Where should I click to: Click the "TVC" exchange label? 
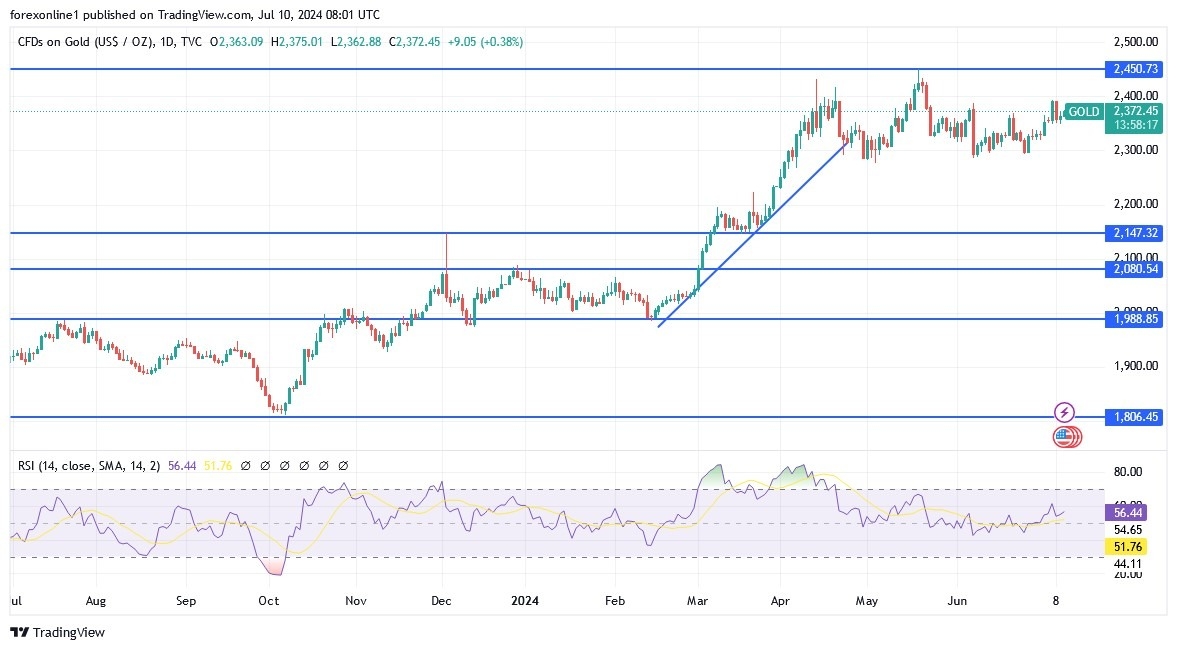pyautogui.click(x=191, y=42)
